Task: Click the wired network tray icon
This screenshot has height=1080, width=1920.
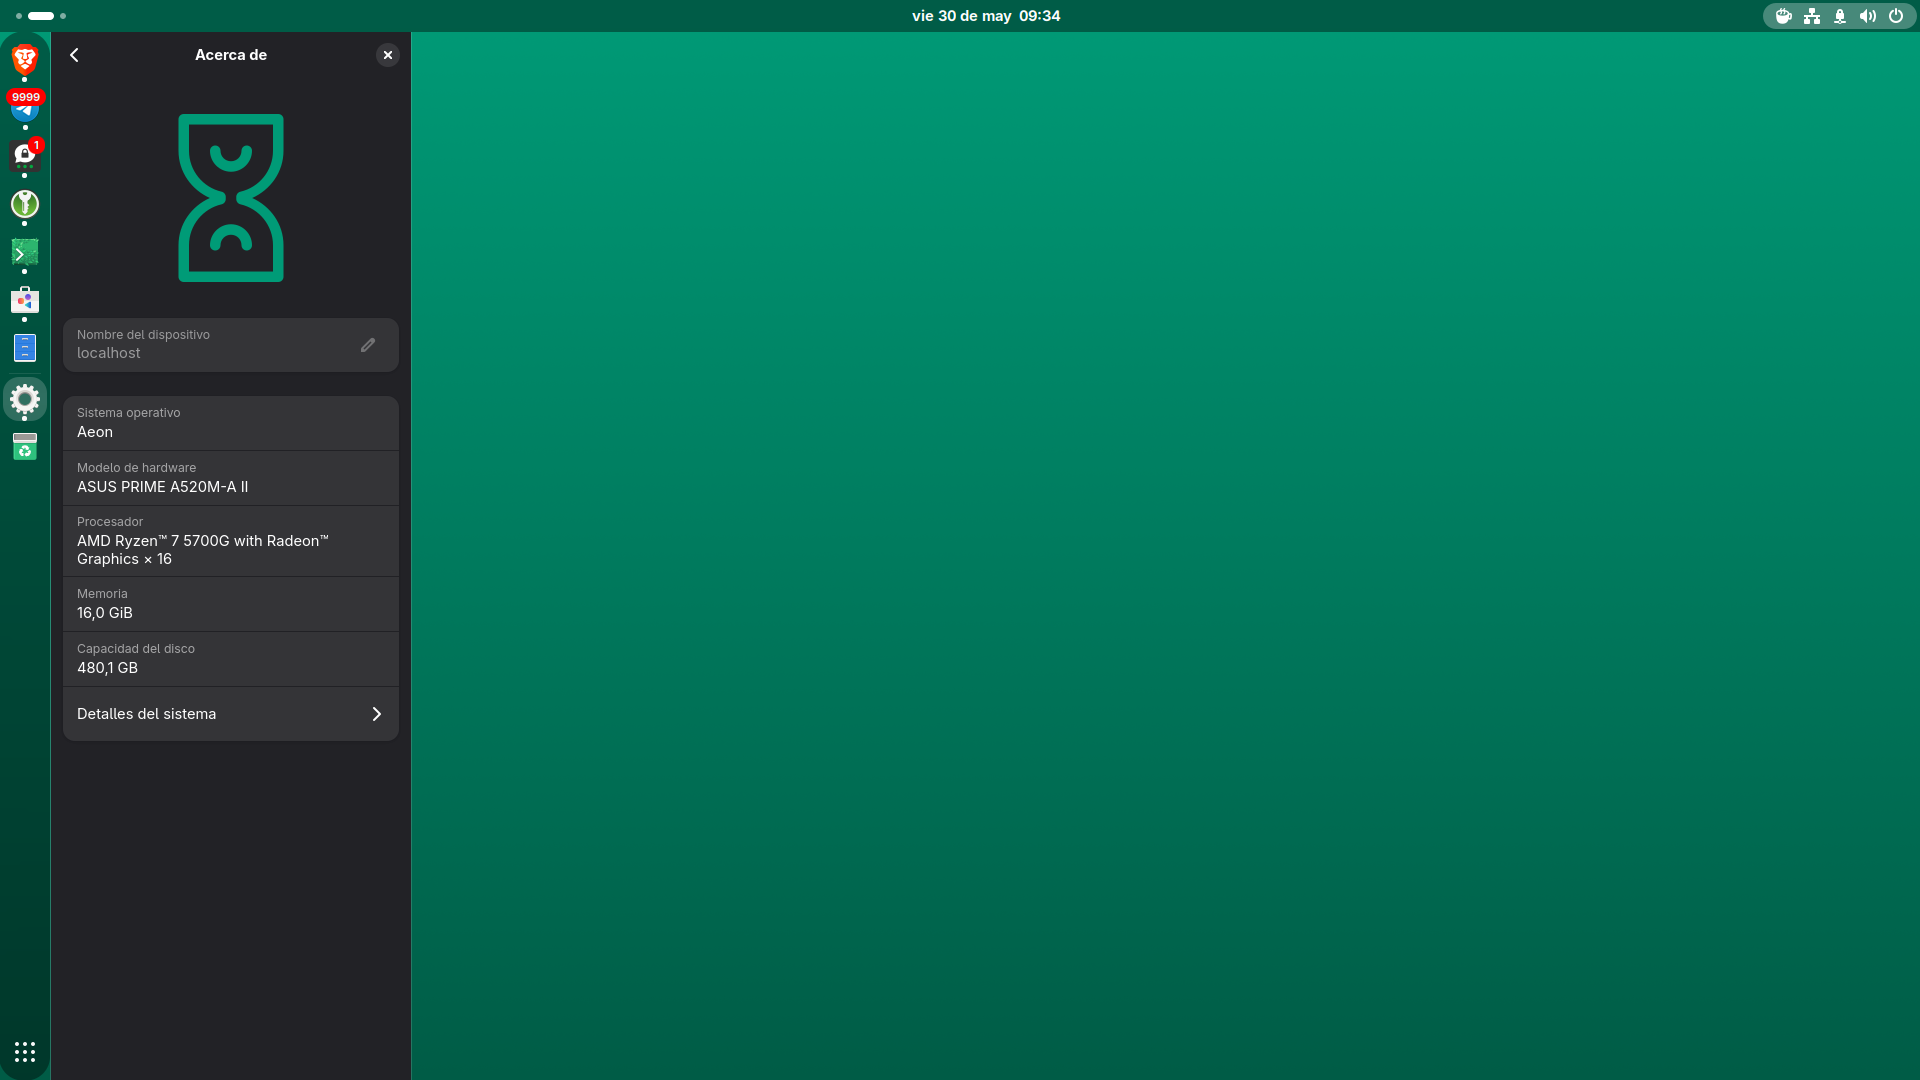Action: [x=1812, y=16]
